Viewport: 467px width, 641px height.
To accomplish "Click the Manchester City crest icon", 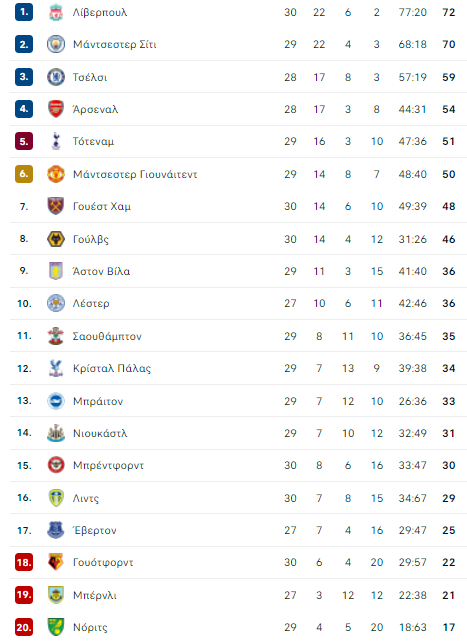I will 56,44.
